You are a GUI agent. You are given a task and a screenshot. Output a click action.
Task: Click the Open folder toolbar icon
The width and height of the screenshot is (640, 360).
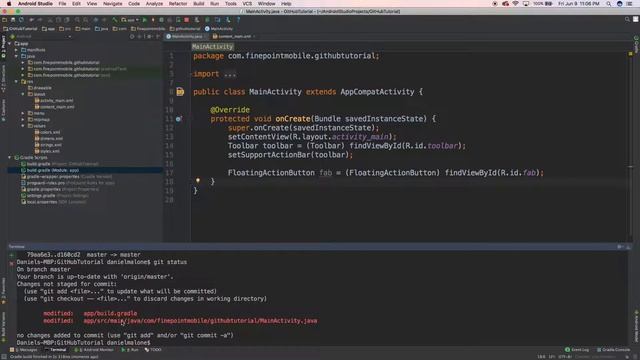tap(4, 20)
